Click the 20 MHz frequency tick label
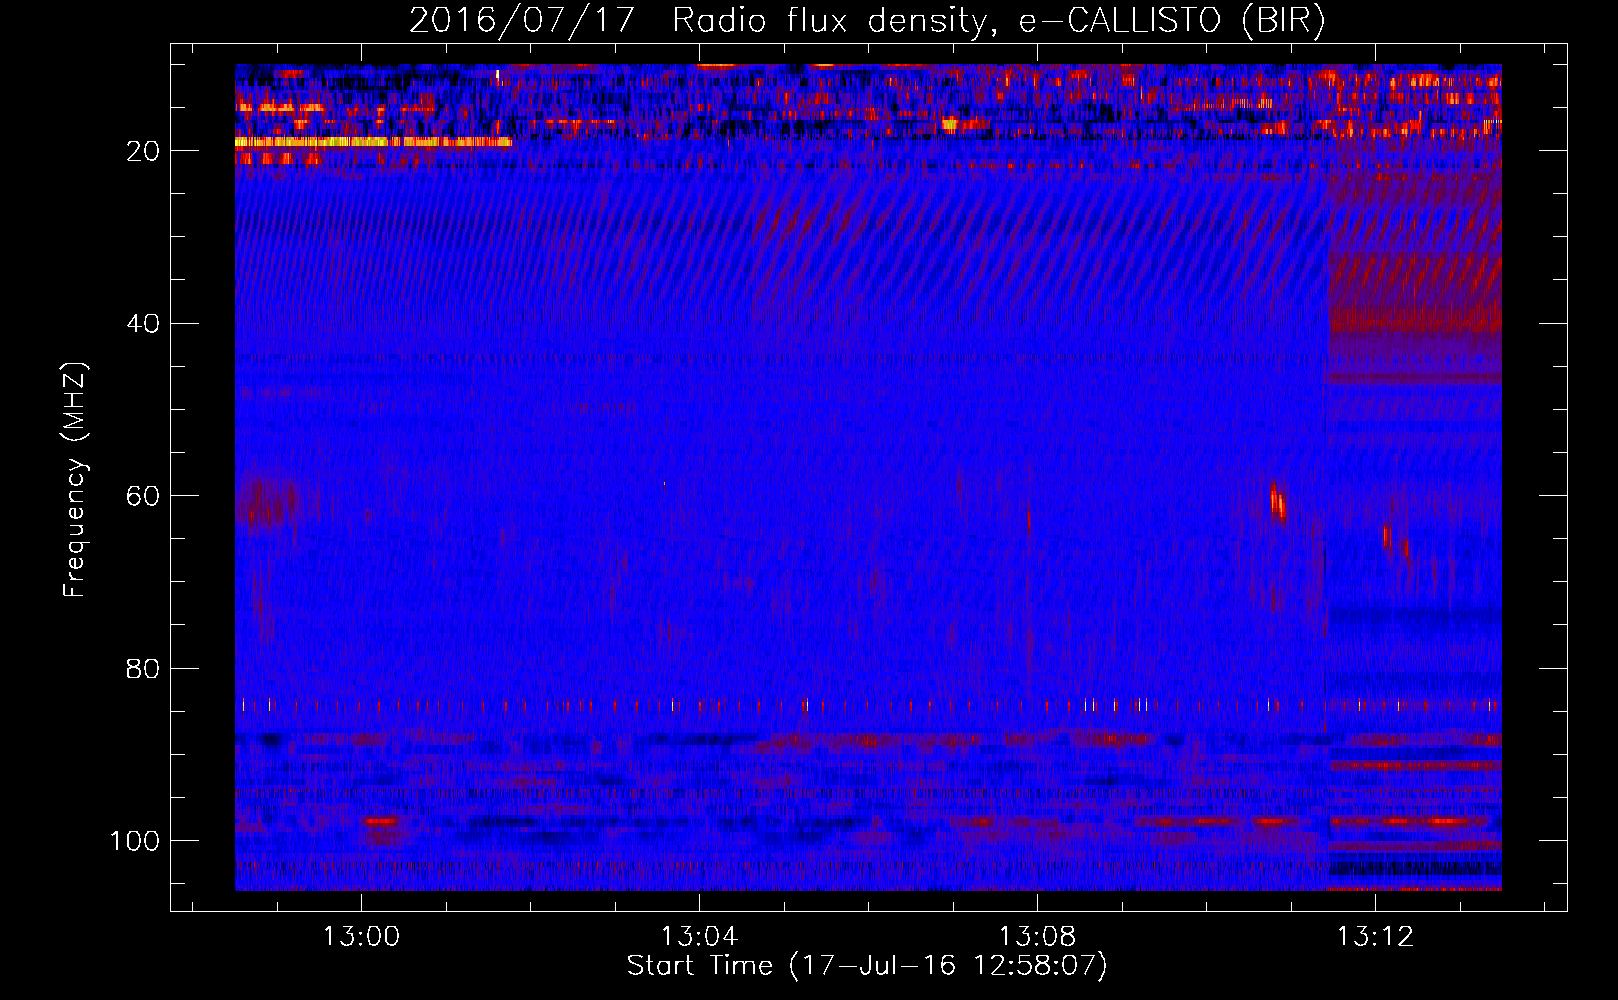The height and width of the screenshot is (1000, 1618). [143, 151]
